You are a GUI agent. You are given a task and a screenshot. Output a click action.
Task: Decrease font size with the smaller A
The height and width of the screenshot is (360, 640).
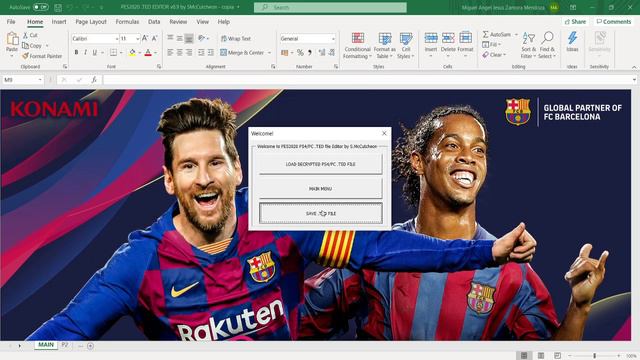click(x=154, y=38)
